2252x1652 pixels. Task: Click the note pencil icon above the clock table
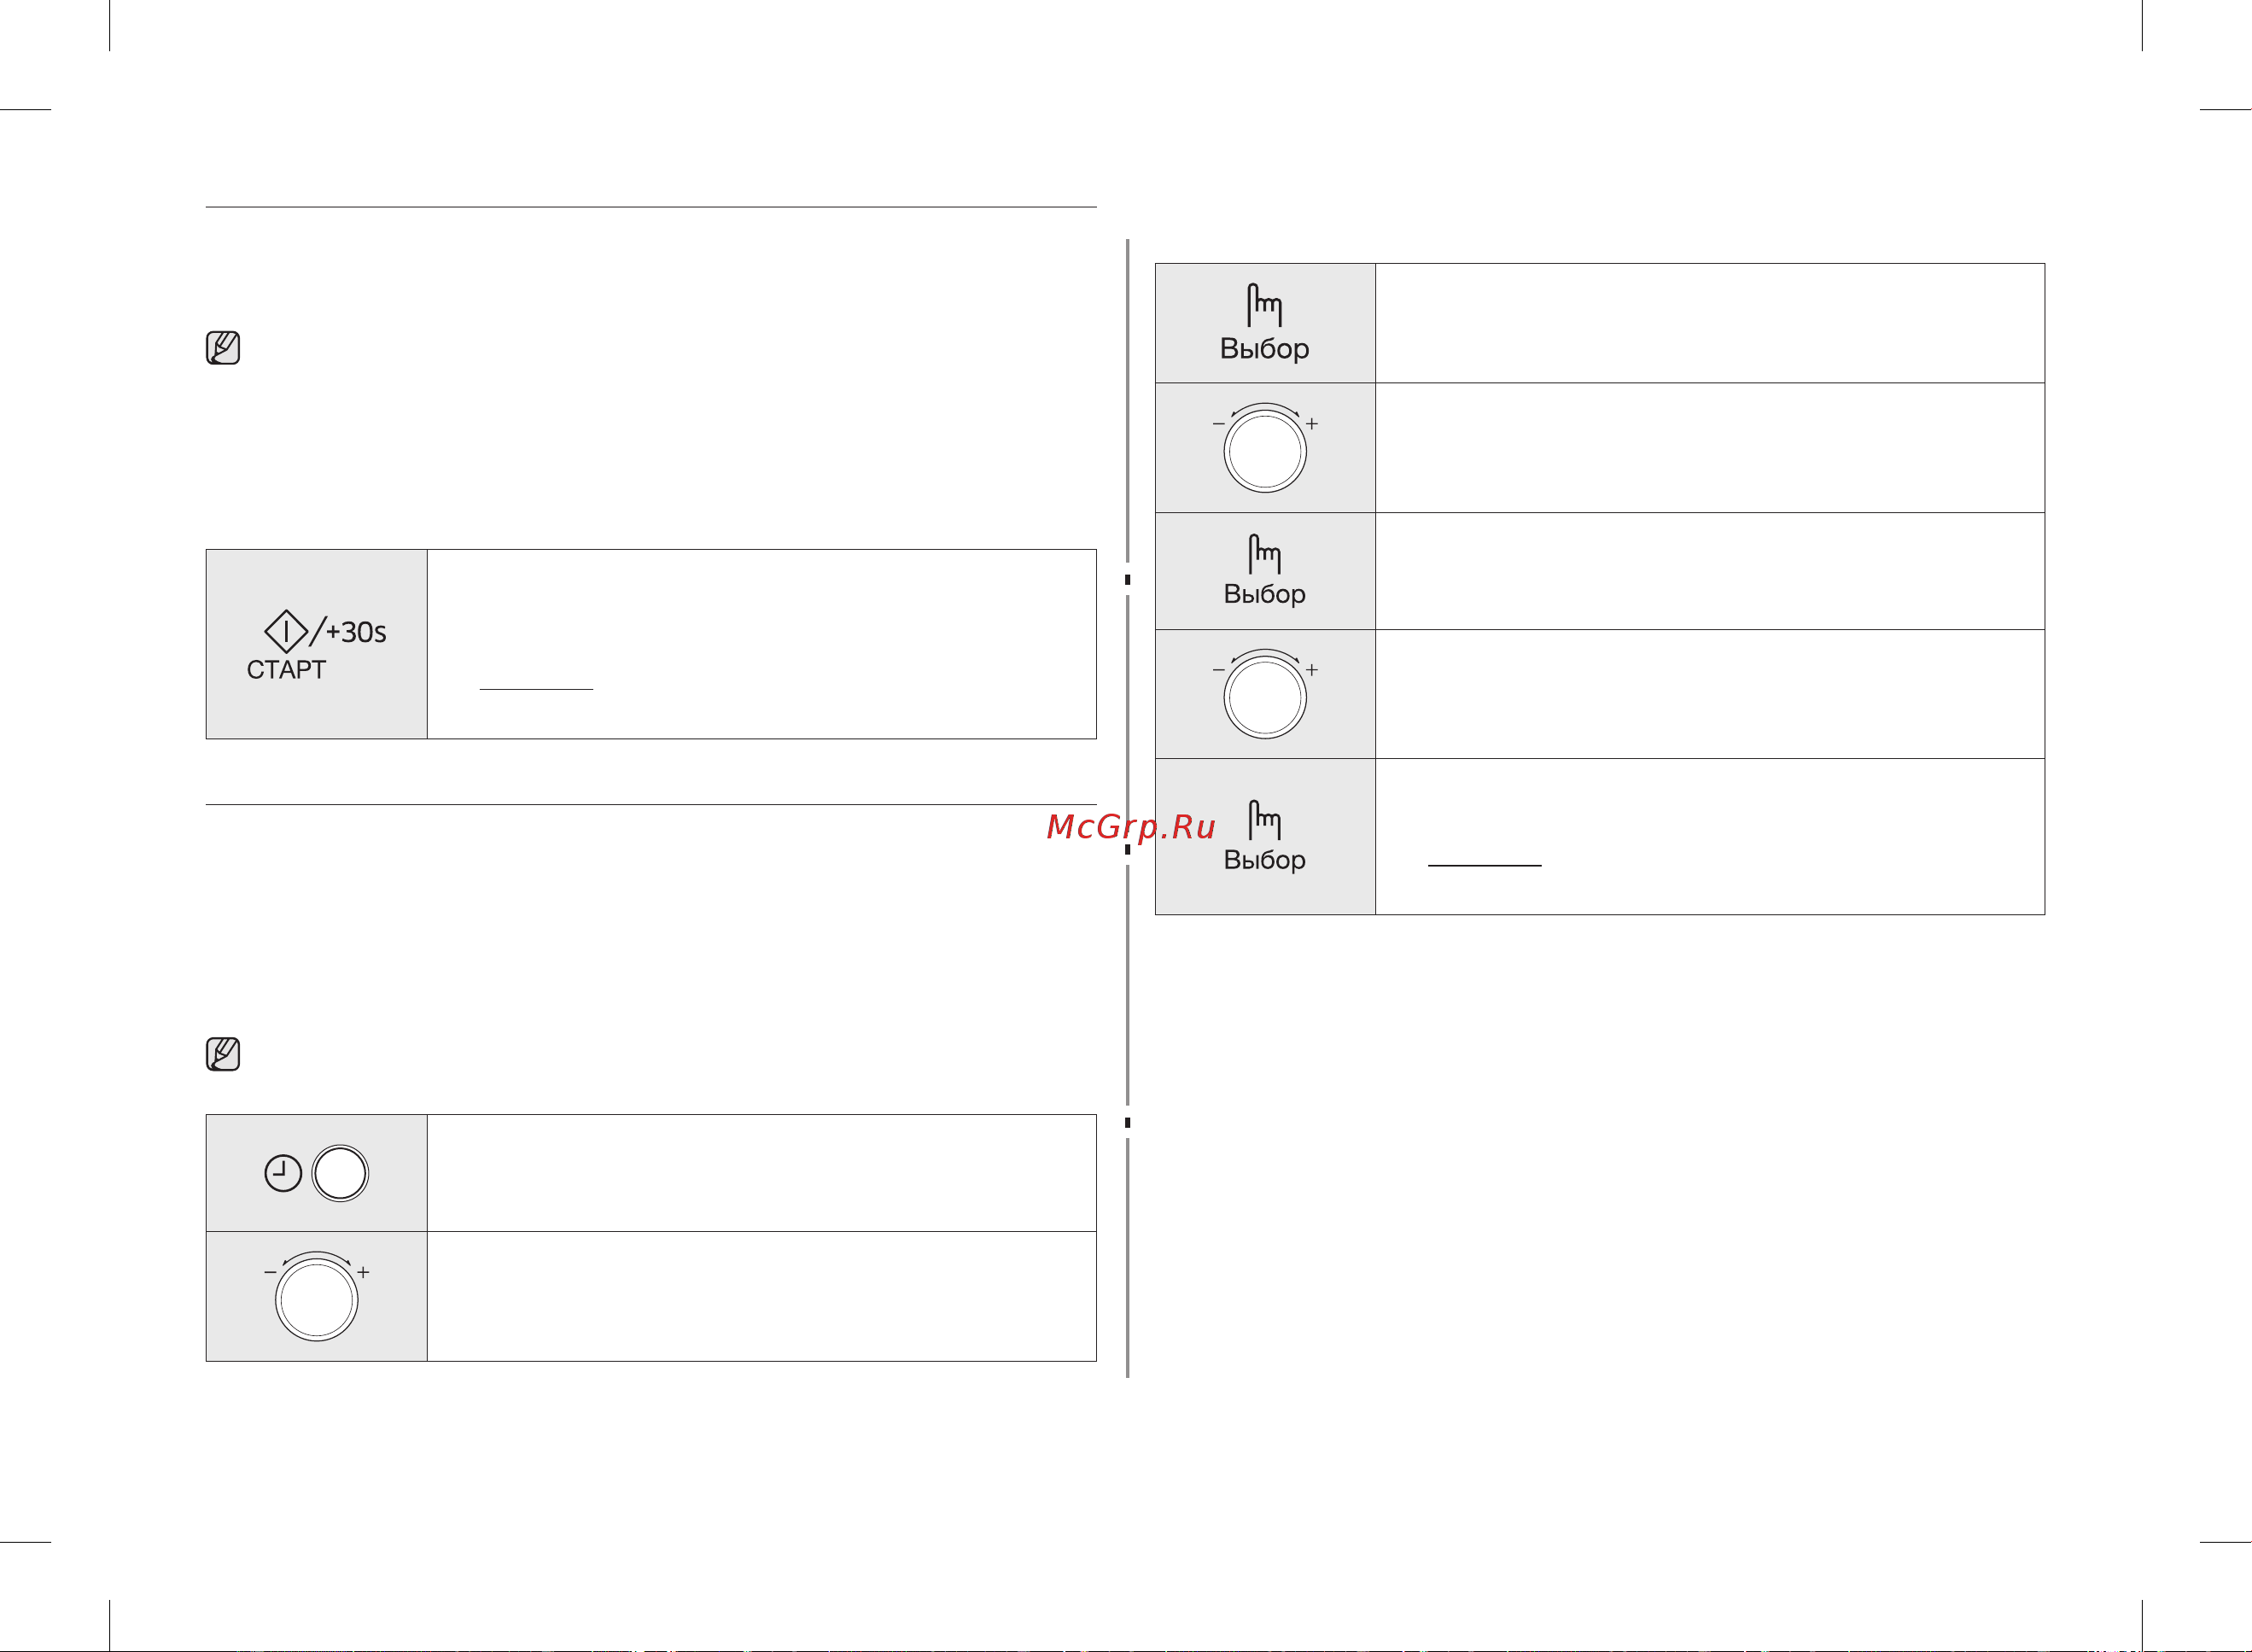[223, 1054]
